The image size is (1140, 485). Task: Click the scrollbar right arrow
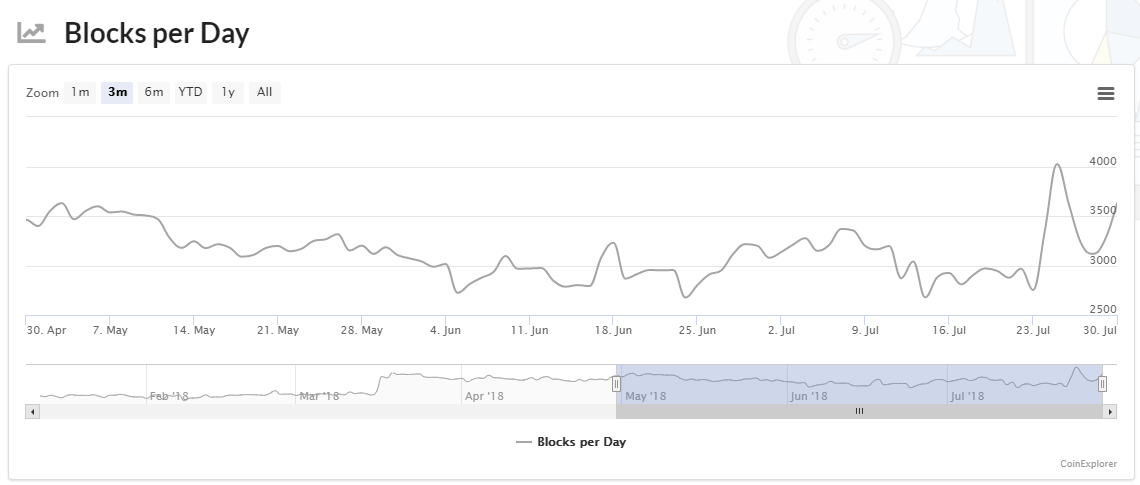tap(1109, 411)
